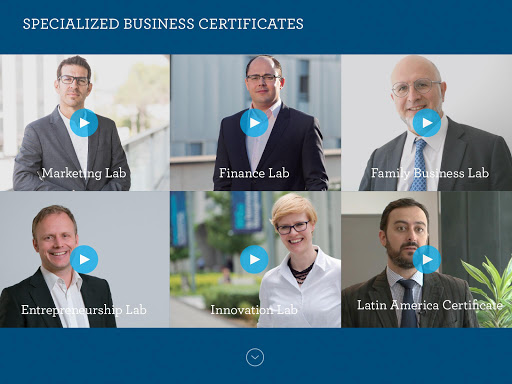Open the Family Business Lab title link
This screenshot has height=384, width=512.
(x=430, y=173)
